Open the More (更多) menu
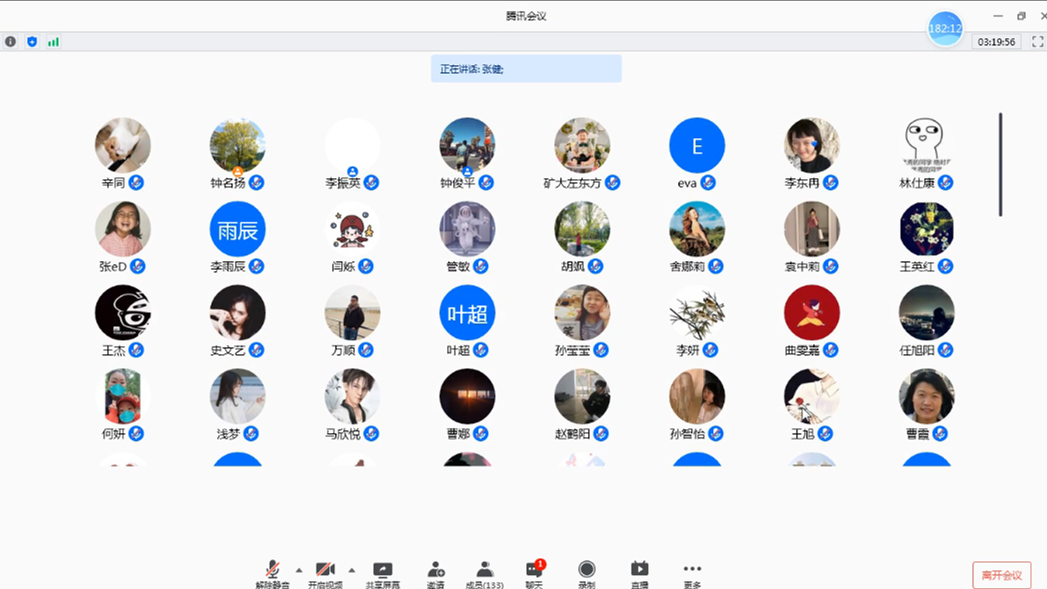This screenshot has width=1047, height=589. [692, 573]
